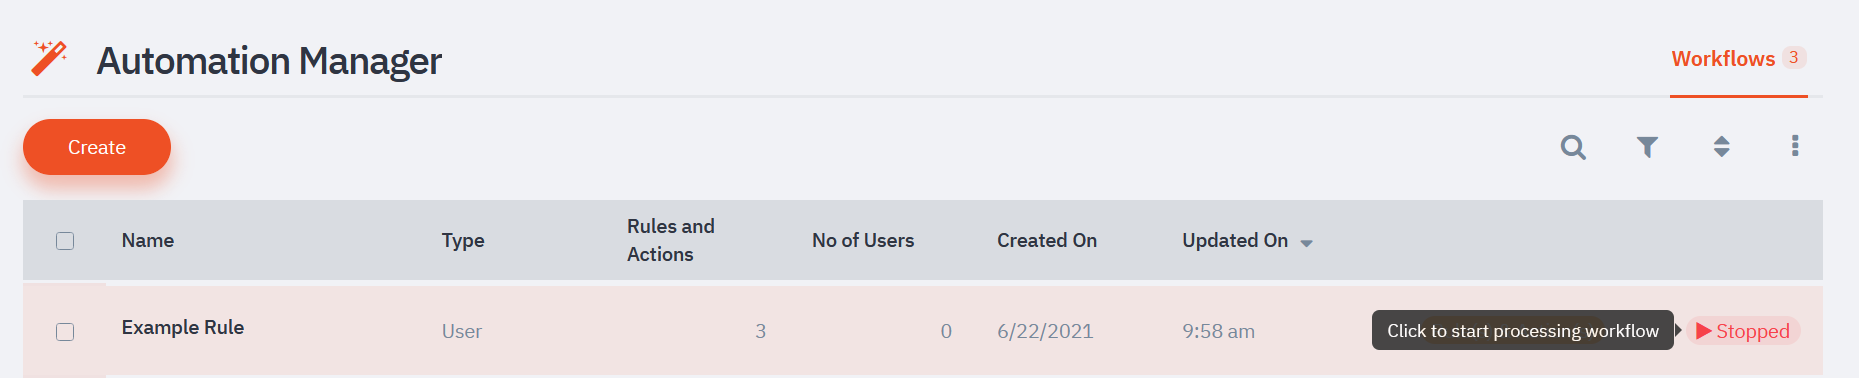The image size is (1859, 378).
Task: Click the magic wand Automation Manager icon
Action: [49, 59]
